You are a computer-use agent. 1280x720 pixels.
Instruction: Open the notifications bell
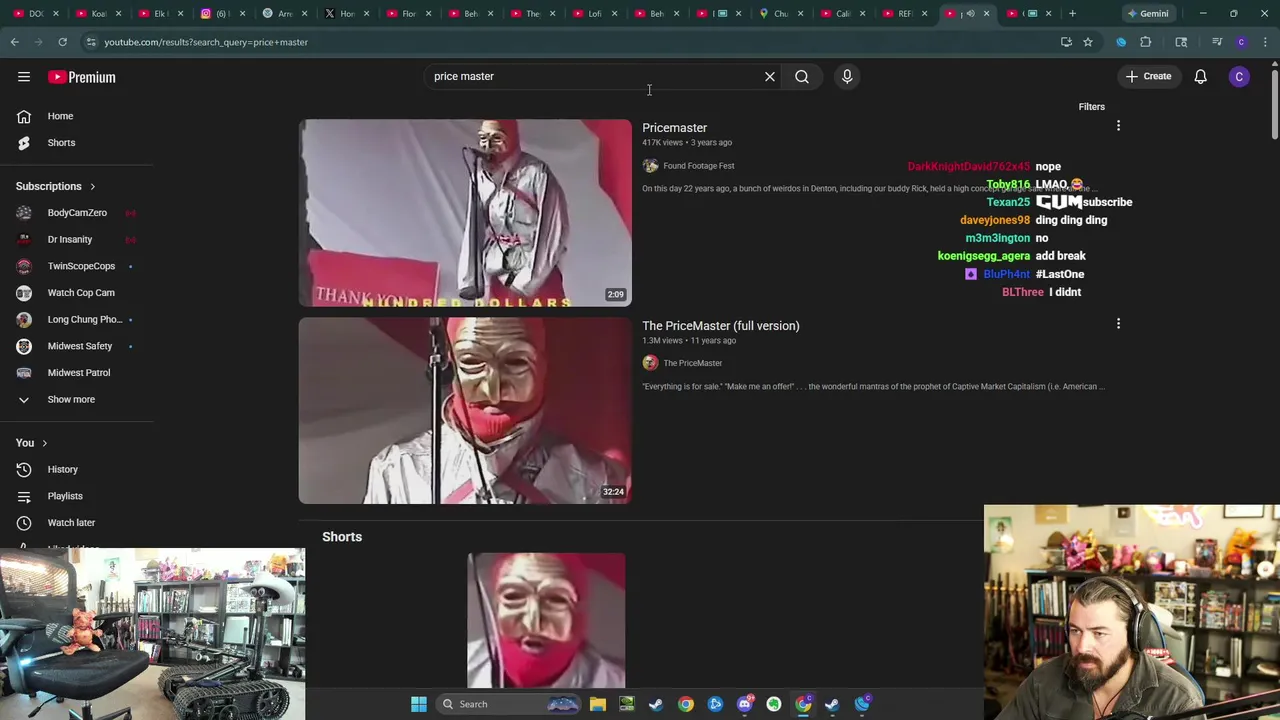pyautogui.click(x=1201, y=77)
